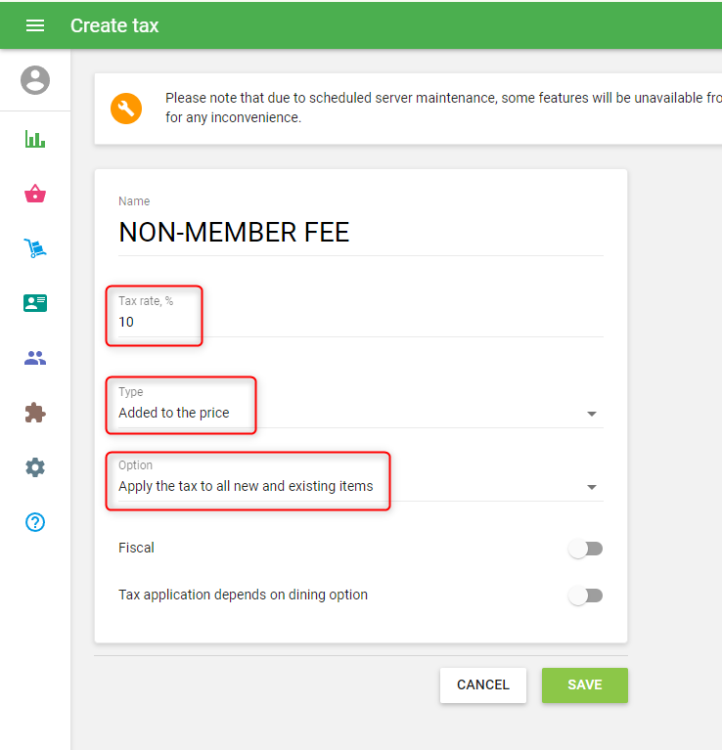Open Inventory management cart icon

click(x=35, y=249)
